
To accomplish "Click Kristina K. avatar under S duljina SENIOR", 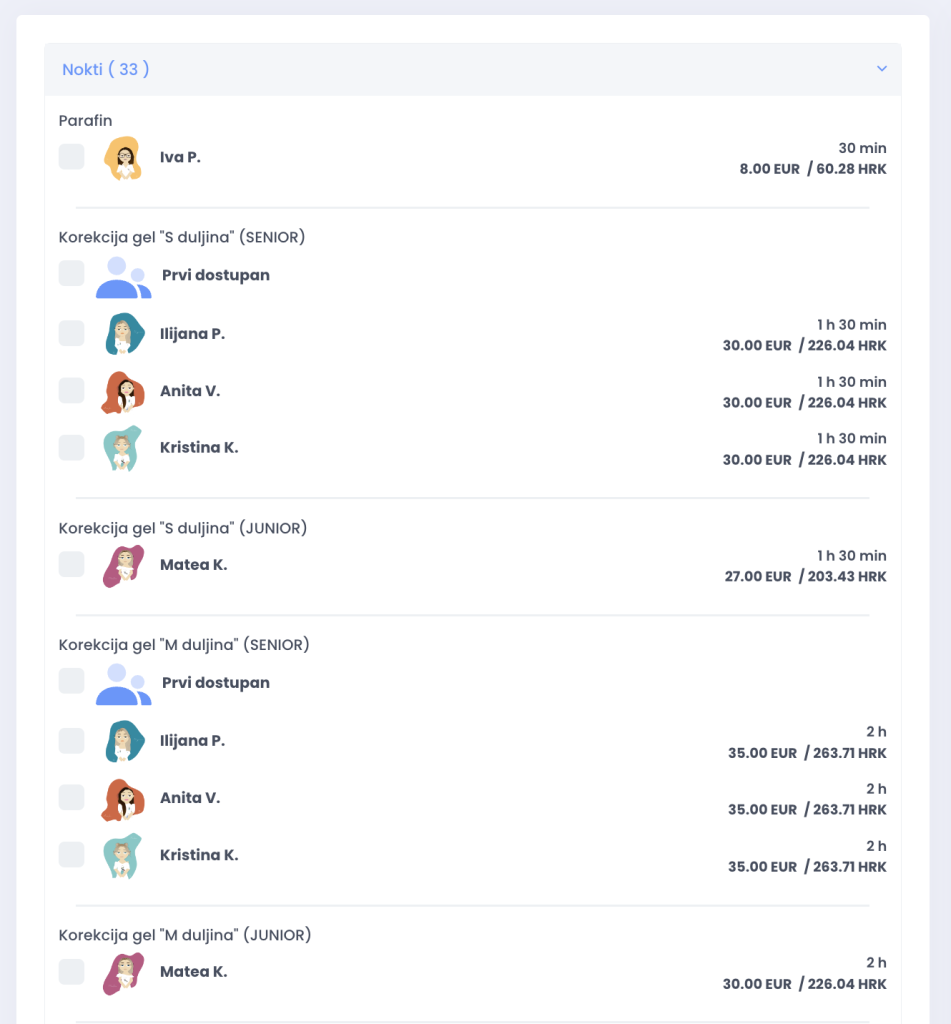I will pos(123,448).
